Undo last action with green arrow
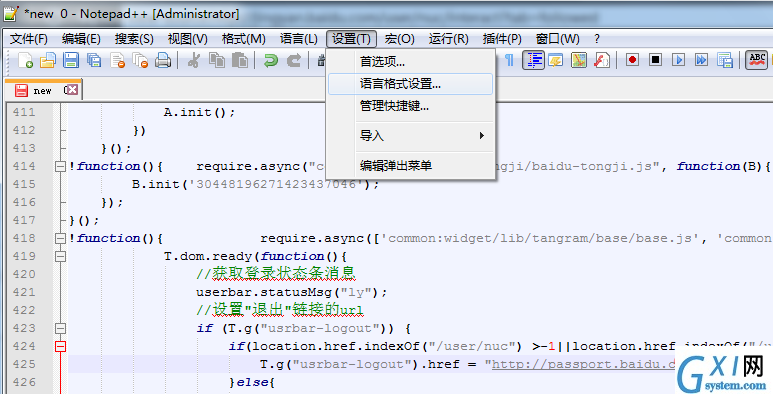773x394 pixels. (x=271, y=60)
